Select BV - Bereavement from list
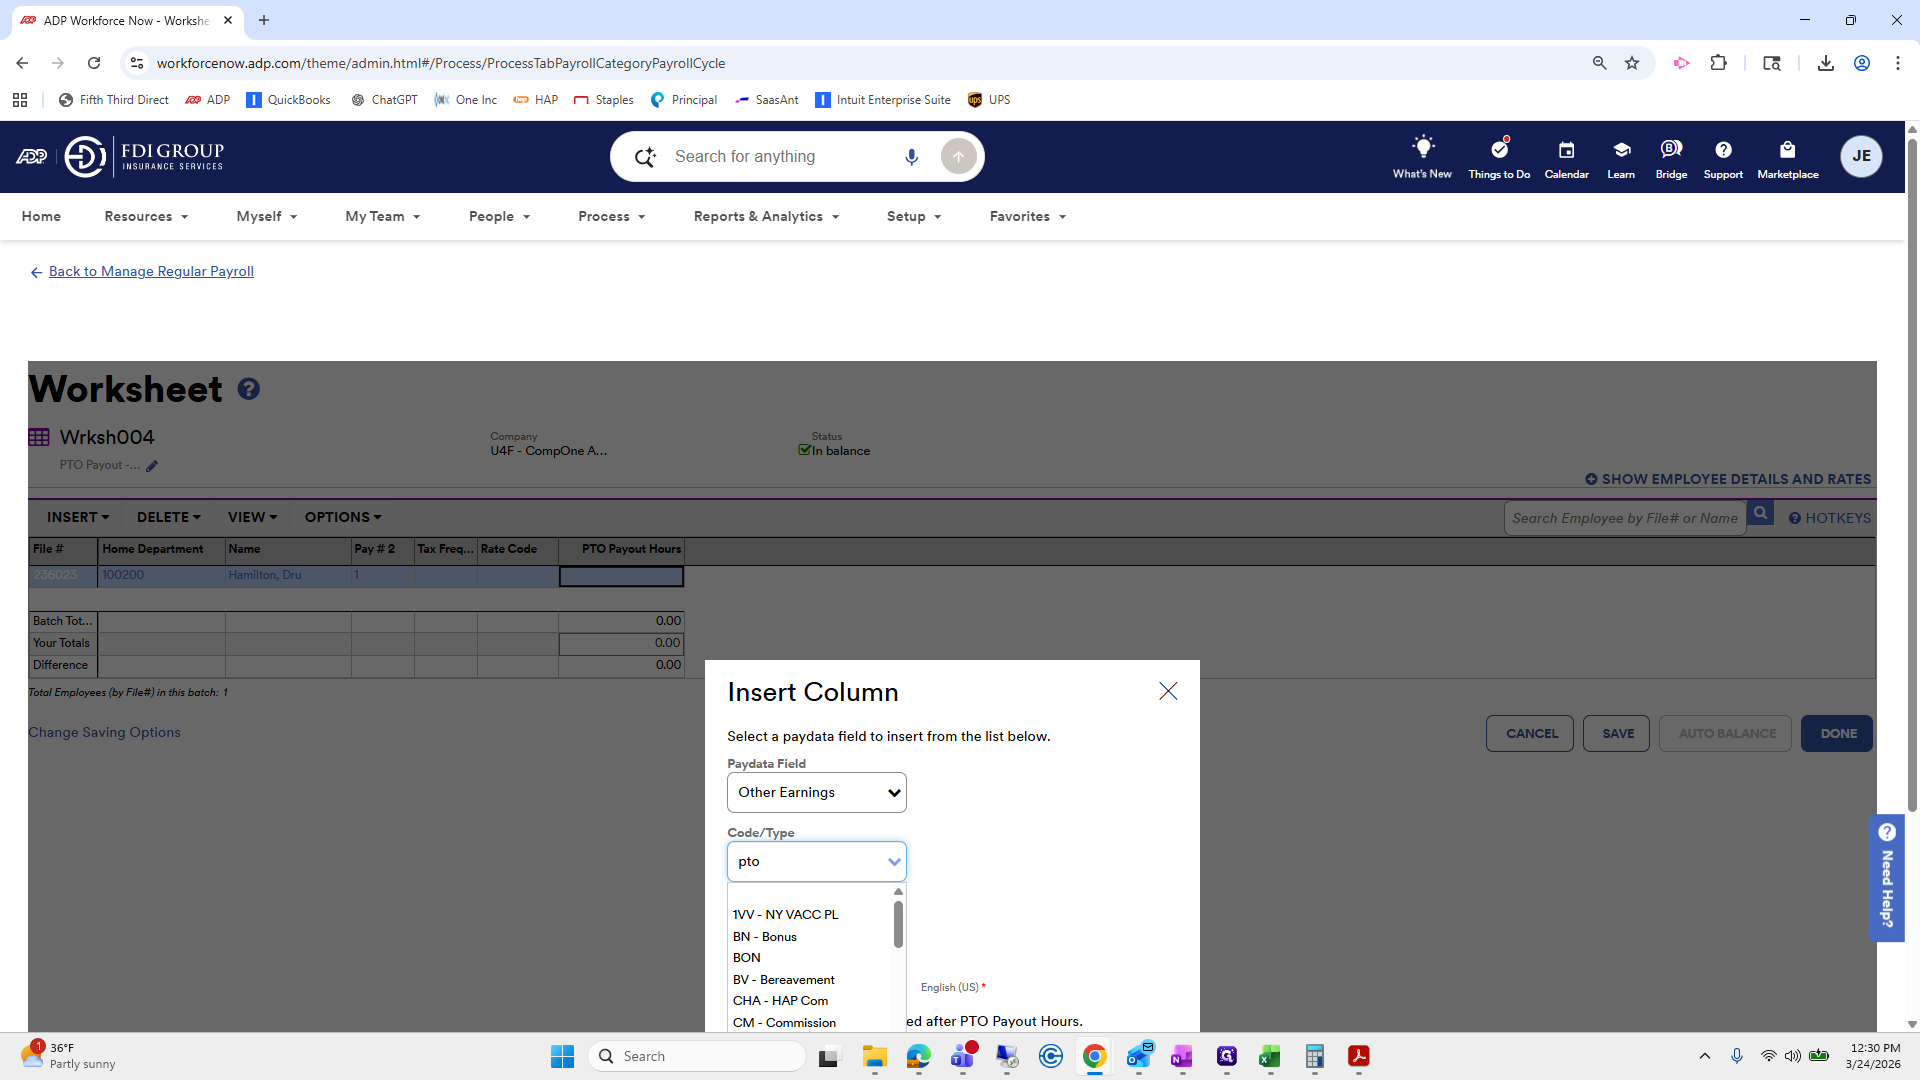The height and width of the screenshot is (1080, 1920). click(x=783, y=979)
